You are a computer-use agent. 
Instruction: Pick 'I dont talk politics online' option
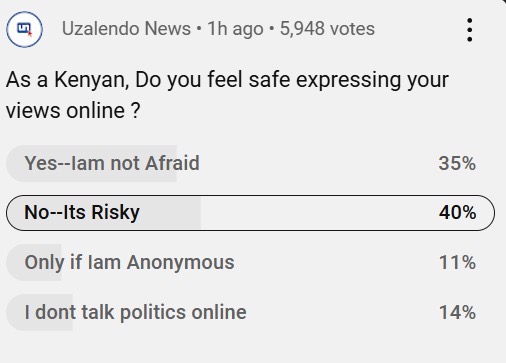(250, 312)
